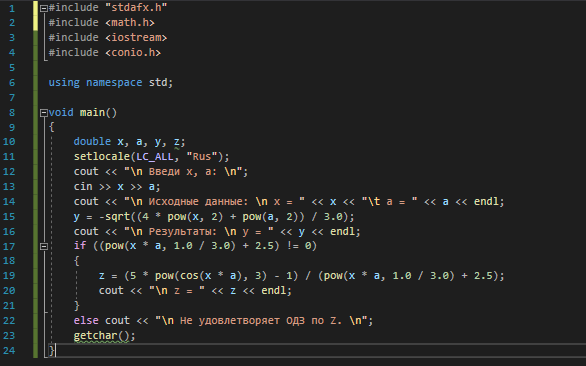This screenshot has width=586, height=366.
Task: Click line number 5 in the gutter
Action: coord(12,68)
